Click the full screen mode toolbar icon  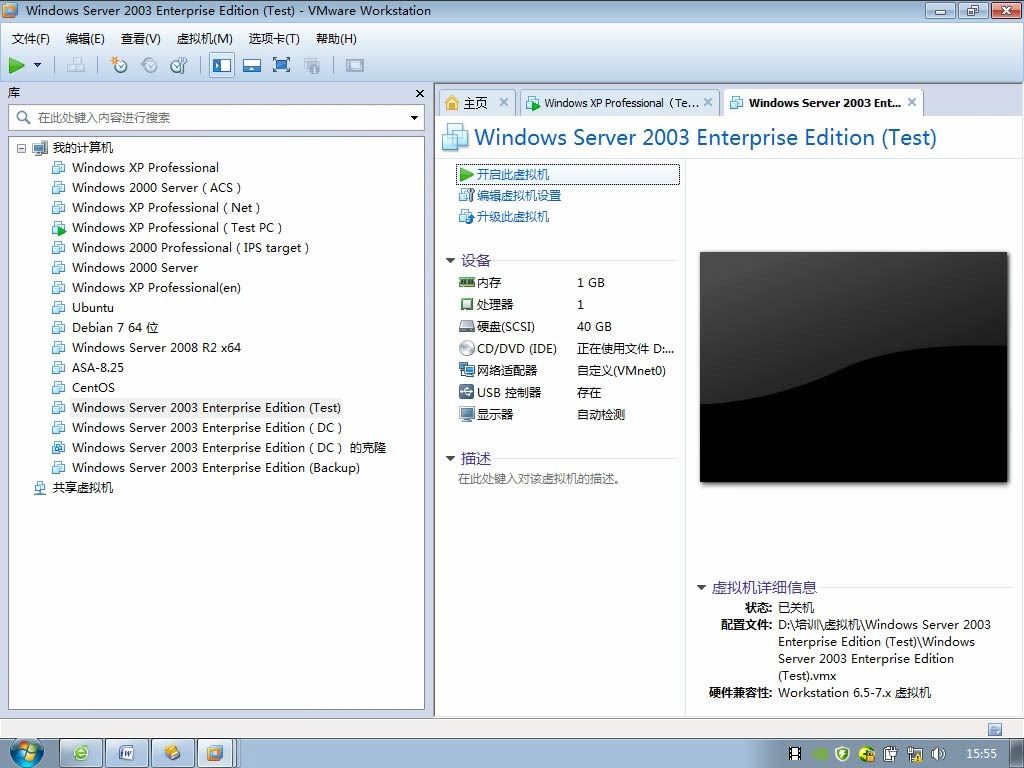pyautogui.click(x=281, y=65)
